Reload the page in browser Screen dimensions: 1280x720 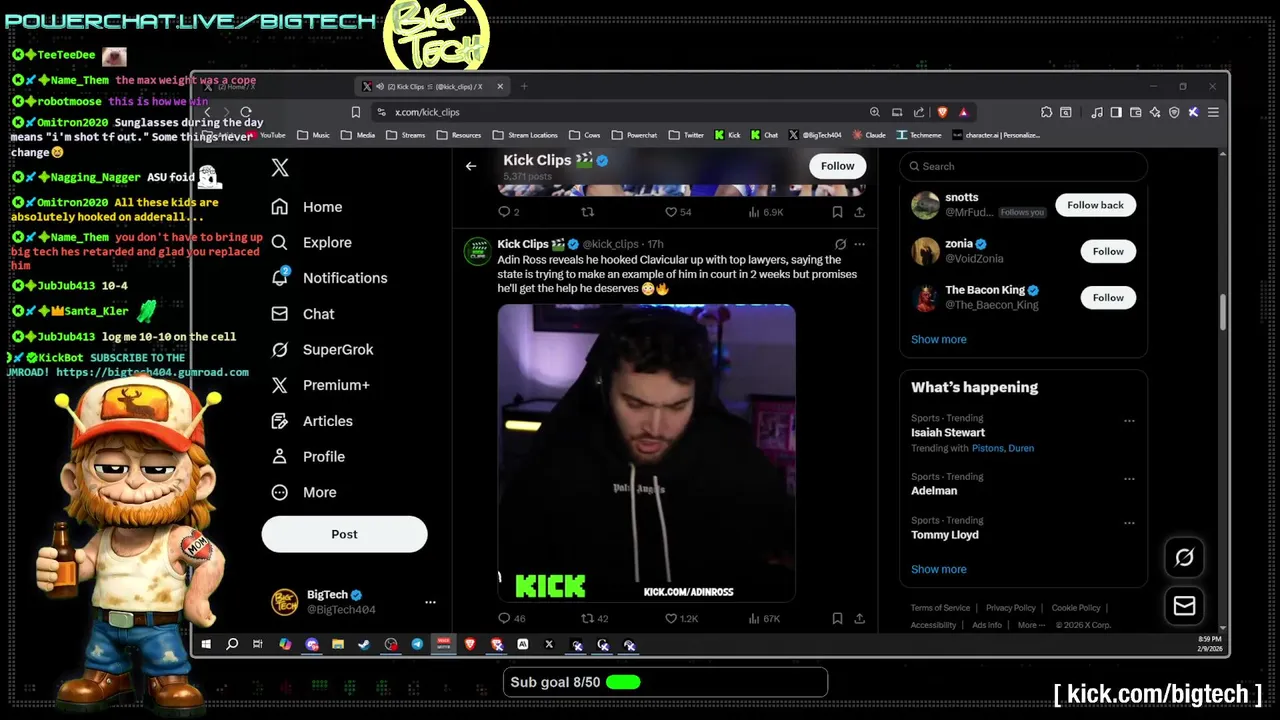pyautogui.click(x=246, y=112)
